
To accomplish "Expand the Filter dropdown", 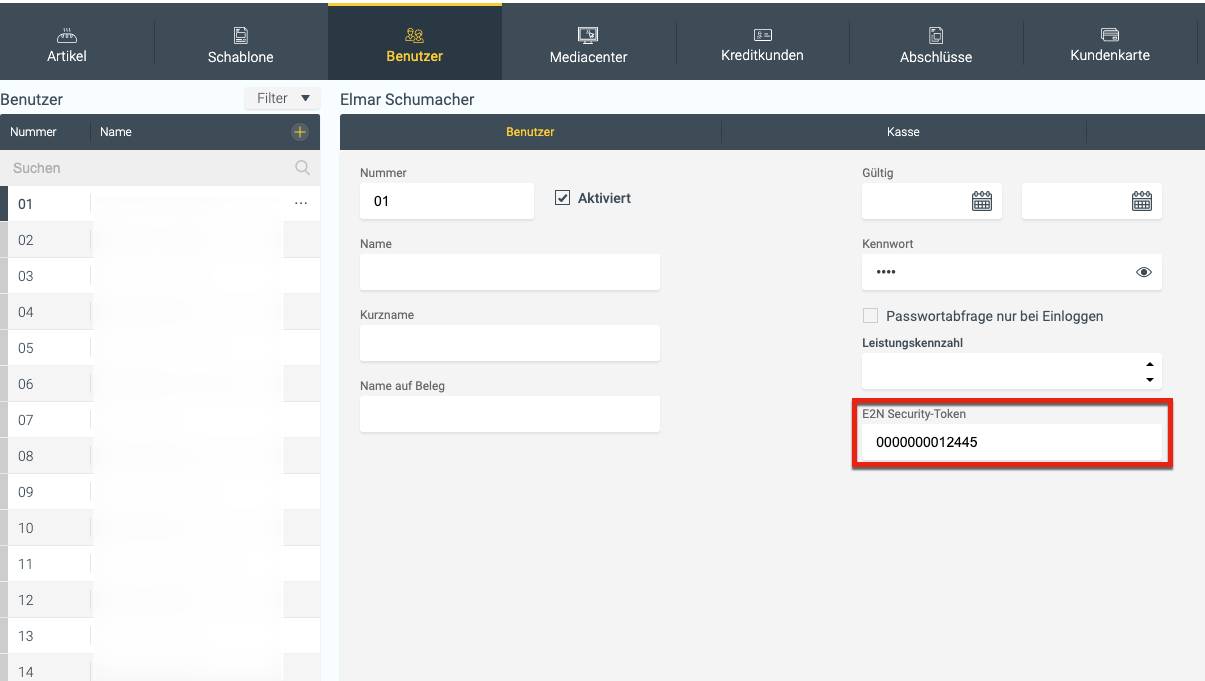I will [x=282, y=98].
